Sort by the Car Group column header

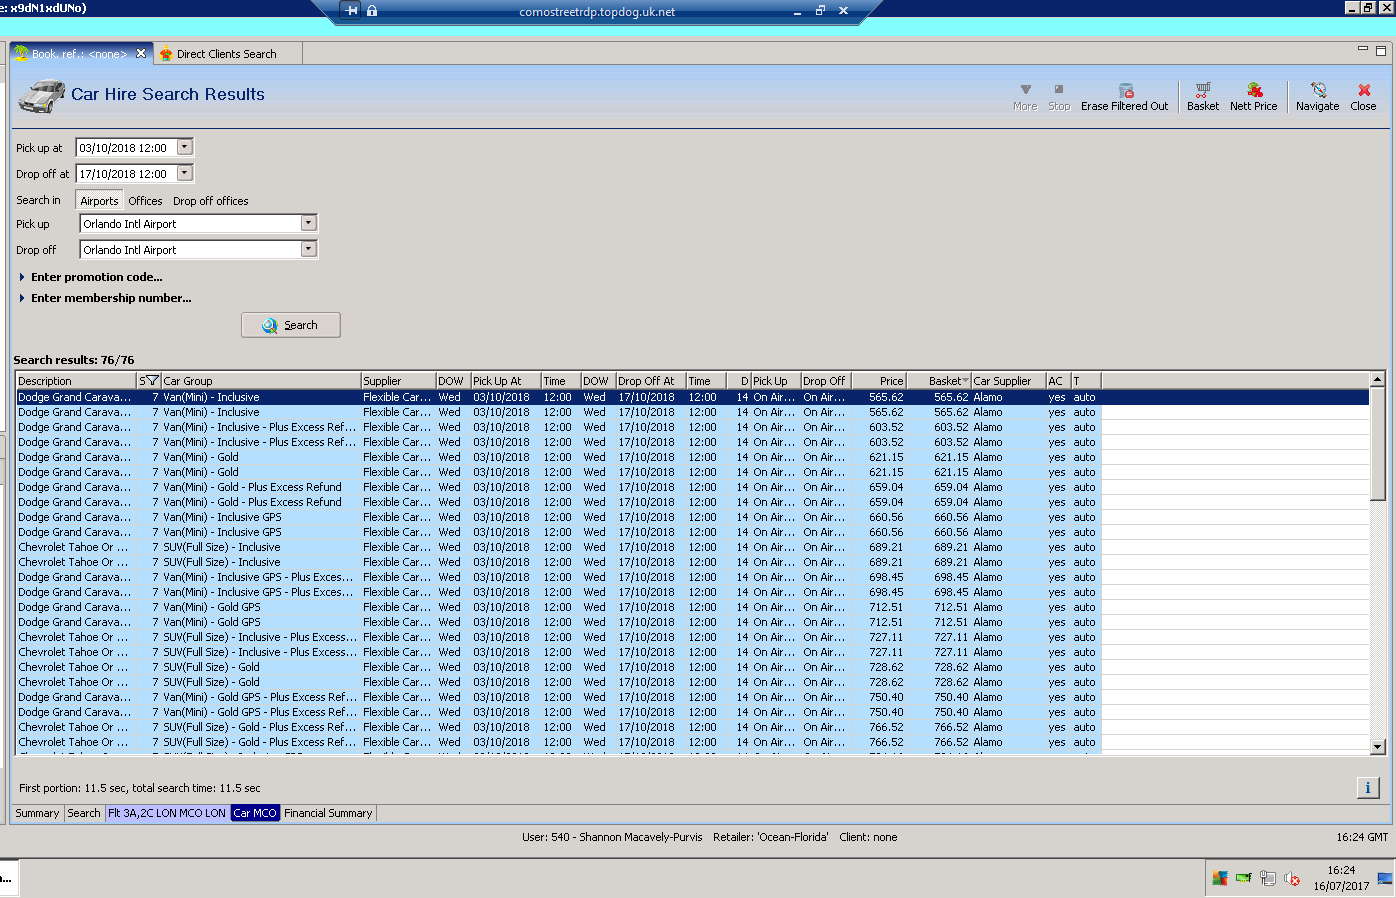click(x=261, y=381)
